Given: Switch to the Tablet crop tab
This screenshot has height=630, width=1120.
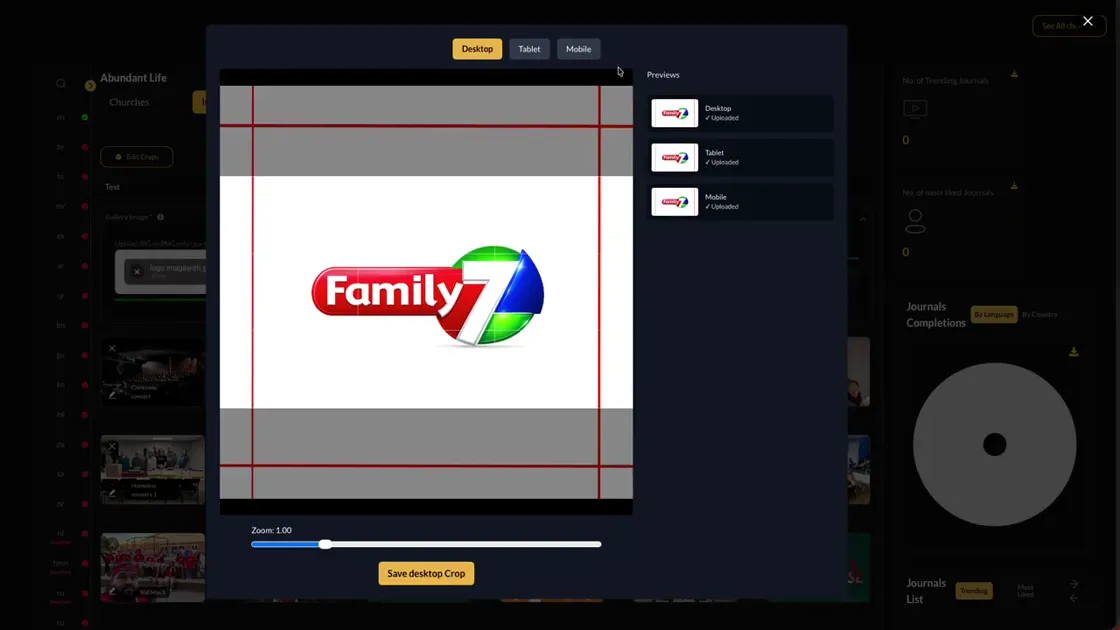Looking at the screenshot, I should [x=529, y=49].
